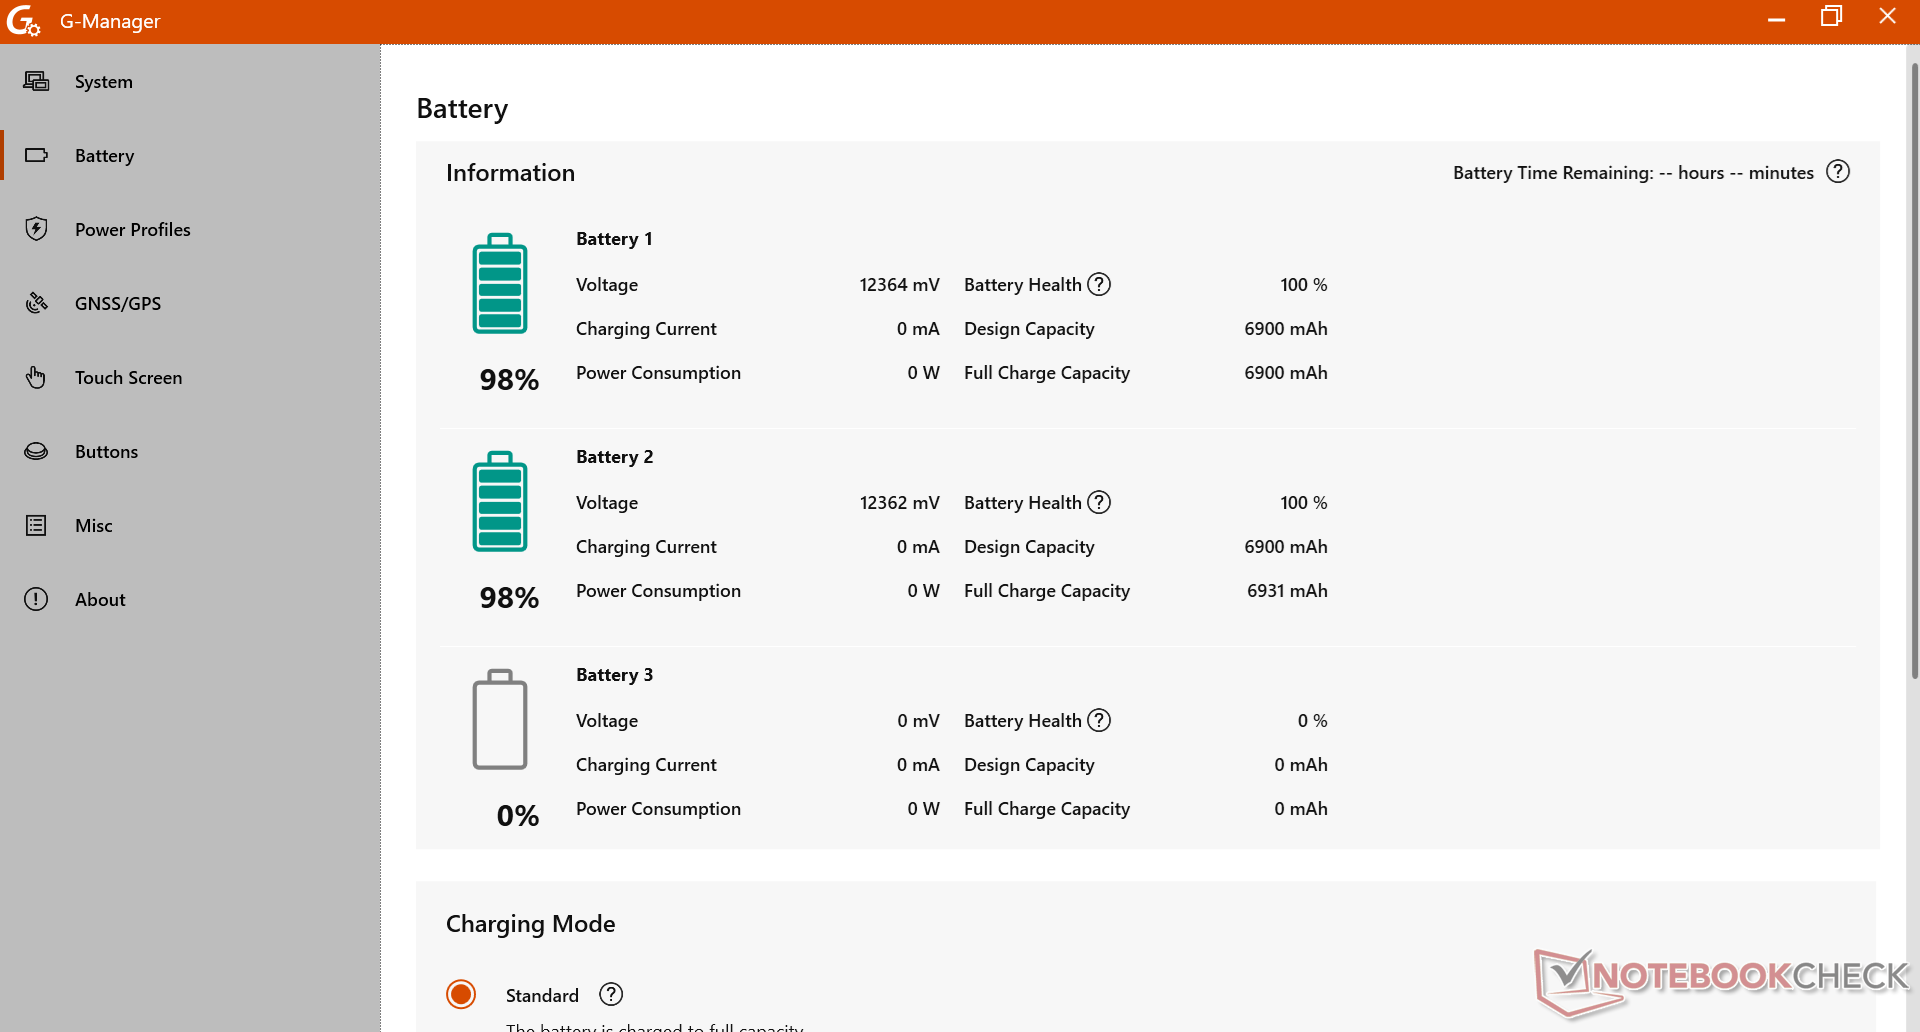
Task: Click the System sidebar icon
Action: [36, 82]
